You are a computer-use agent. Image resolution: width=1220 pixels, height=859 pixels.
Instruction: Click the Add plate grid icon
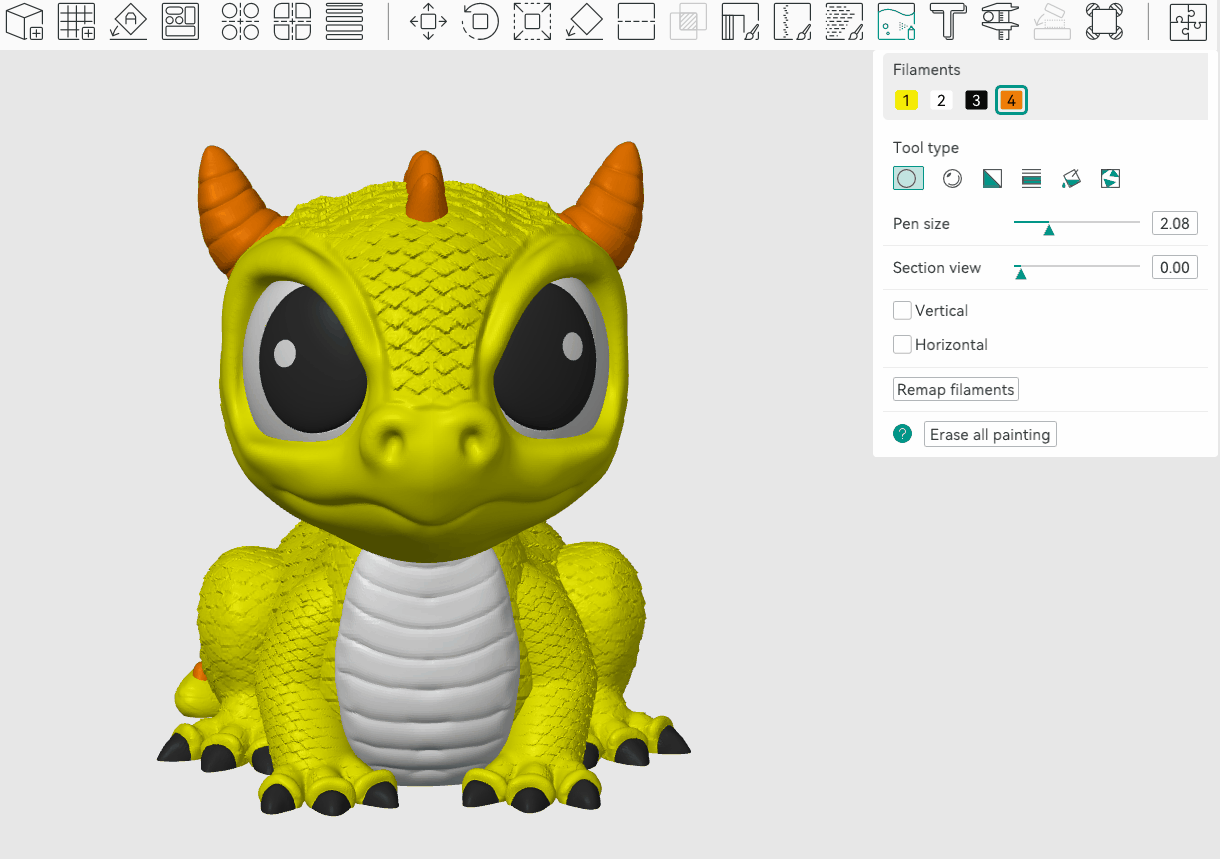coord(76,21)
